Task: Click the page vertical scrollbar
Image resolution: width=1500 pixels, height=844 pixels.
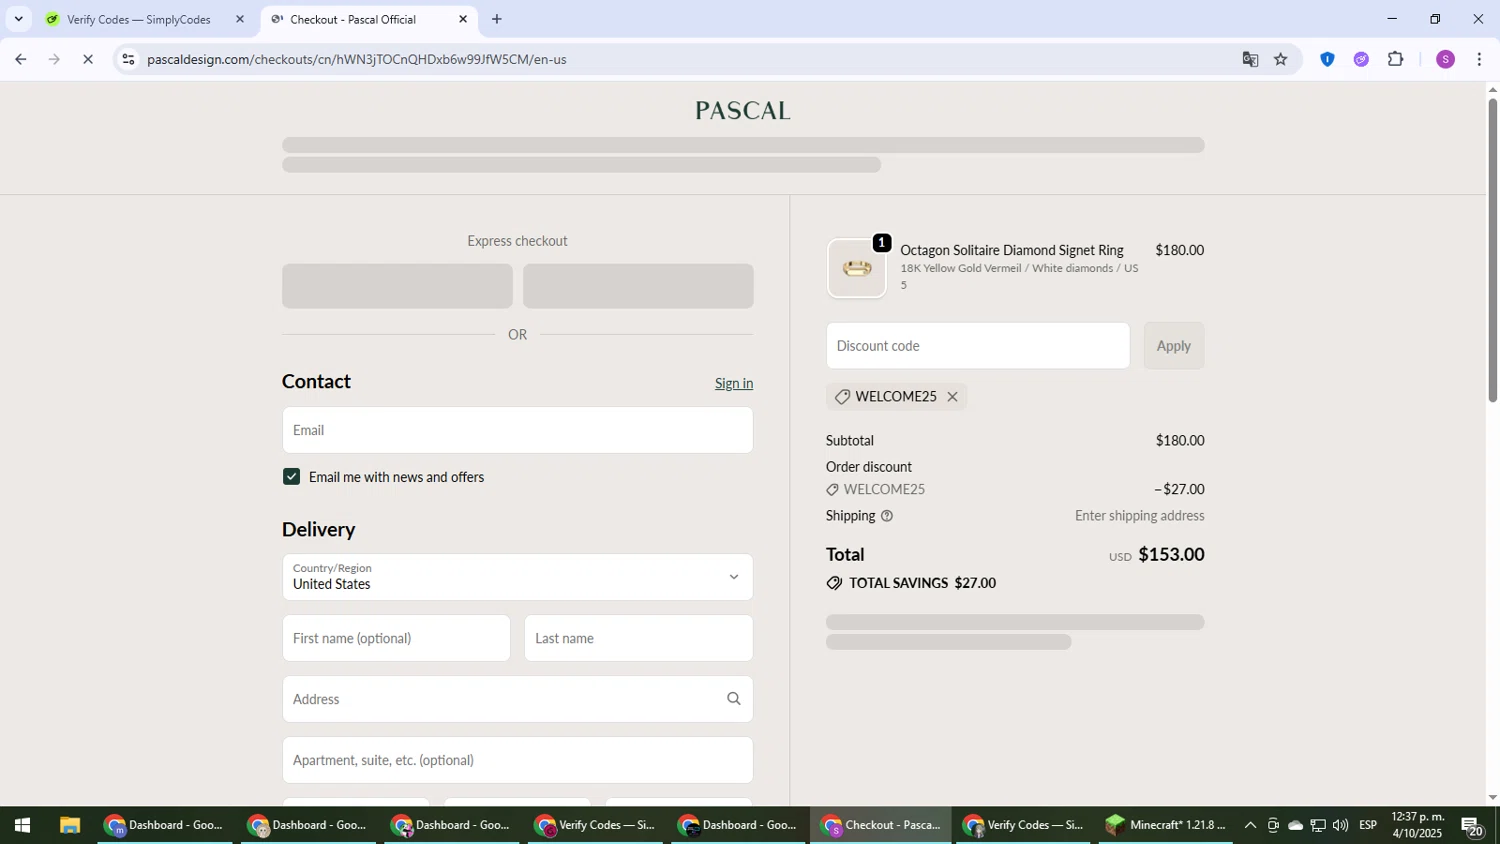Action: 1492,250
